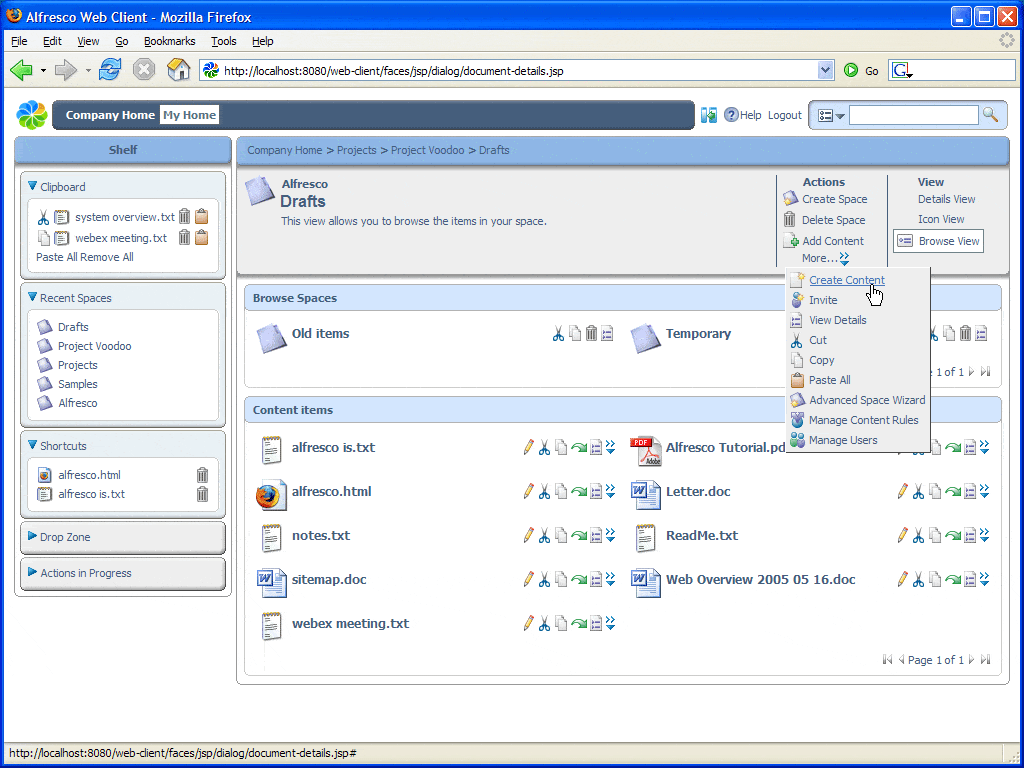Click the Firefox Home toolbar icon
1024x768 pixels.
pyautogui.click(x=178, y=69)
